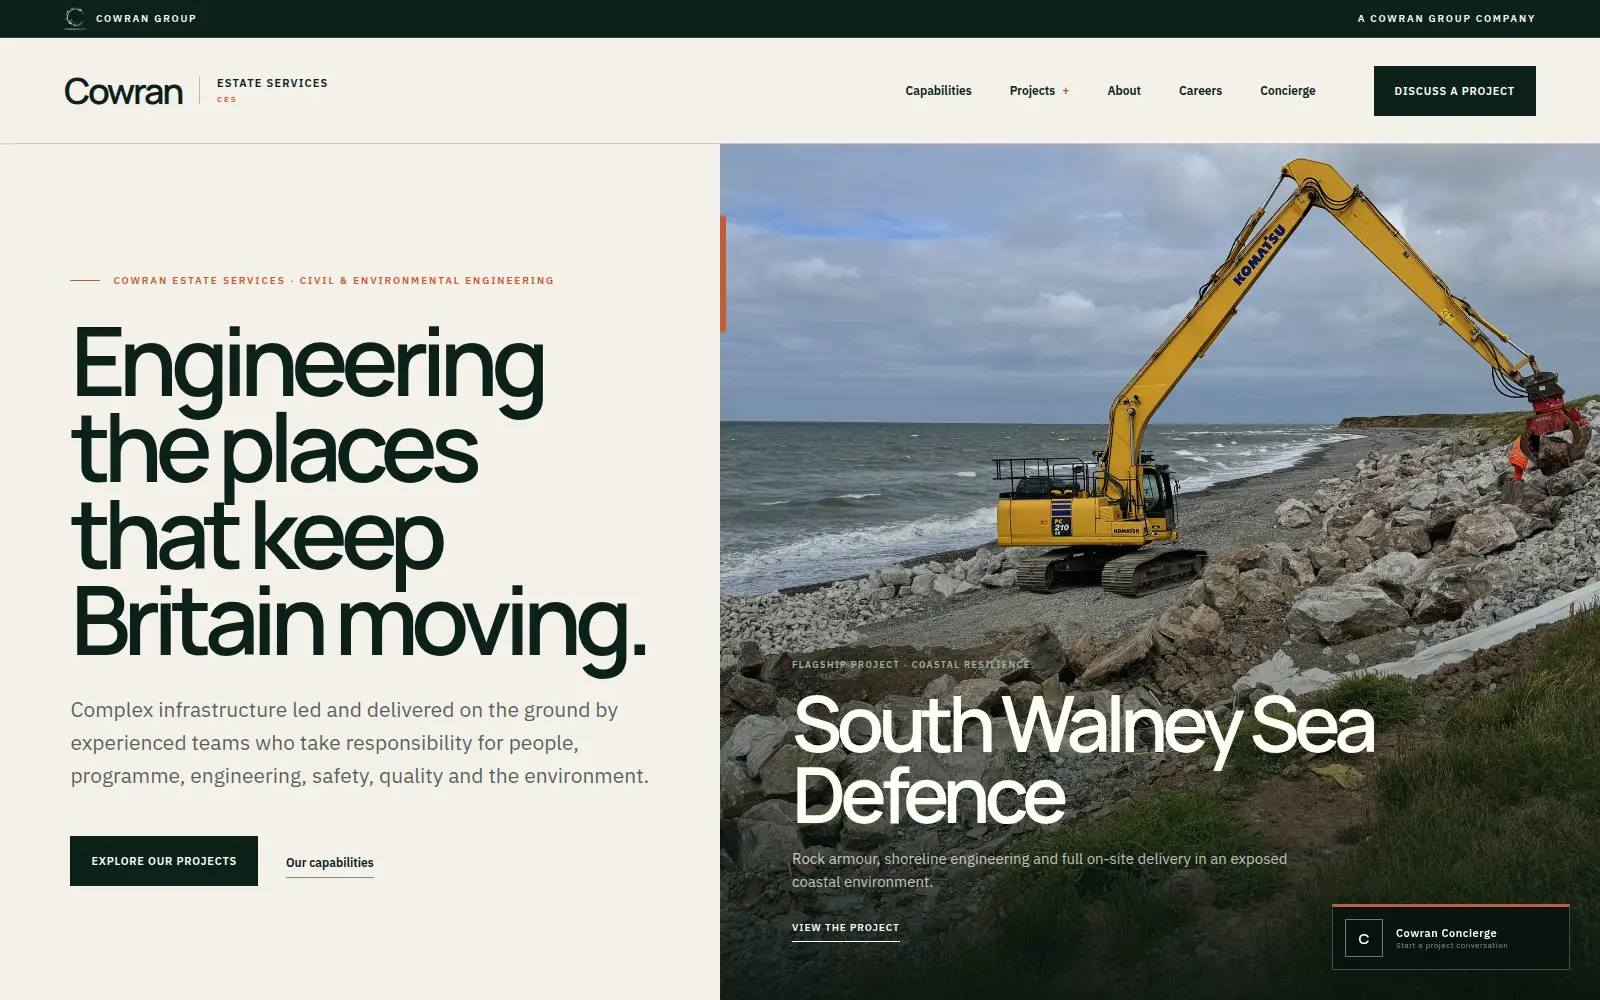This screenshot has height=1000, width=1600.
Task: Click the South Walney Sea Defence heading
Action: point(1083,760)
